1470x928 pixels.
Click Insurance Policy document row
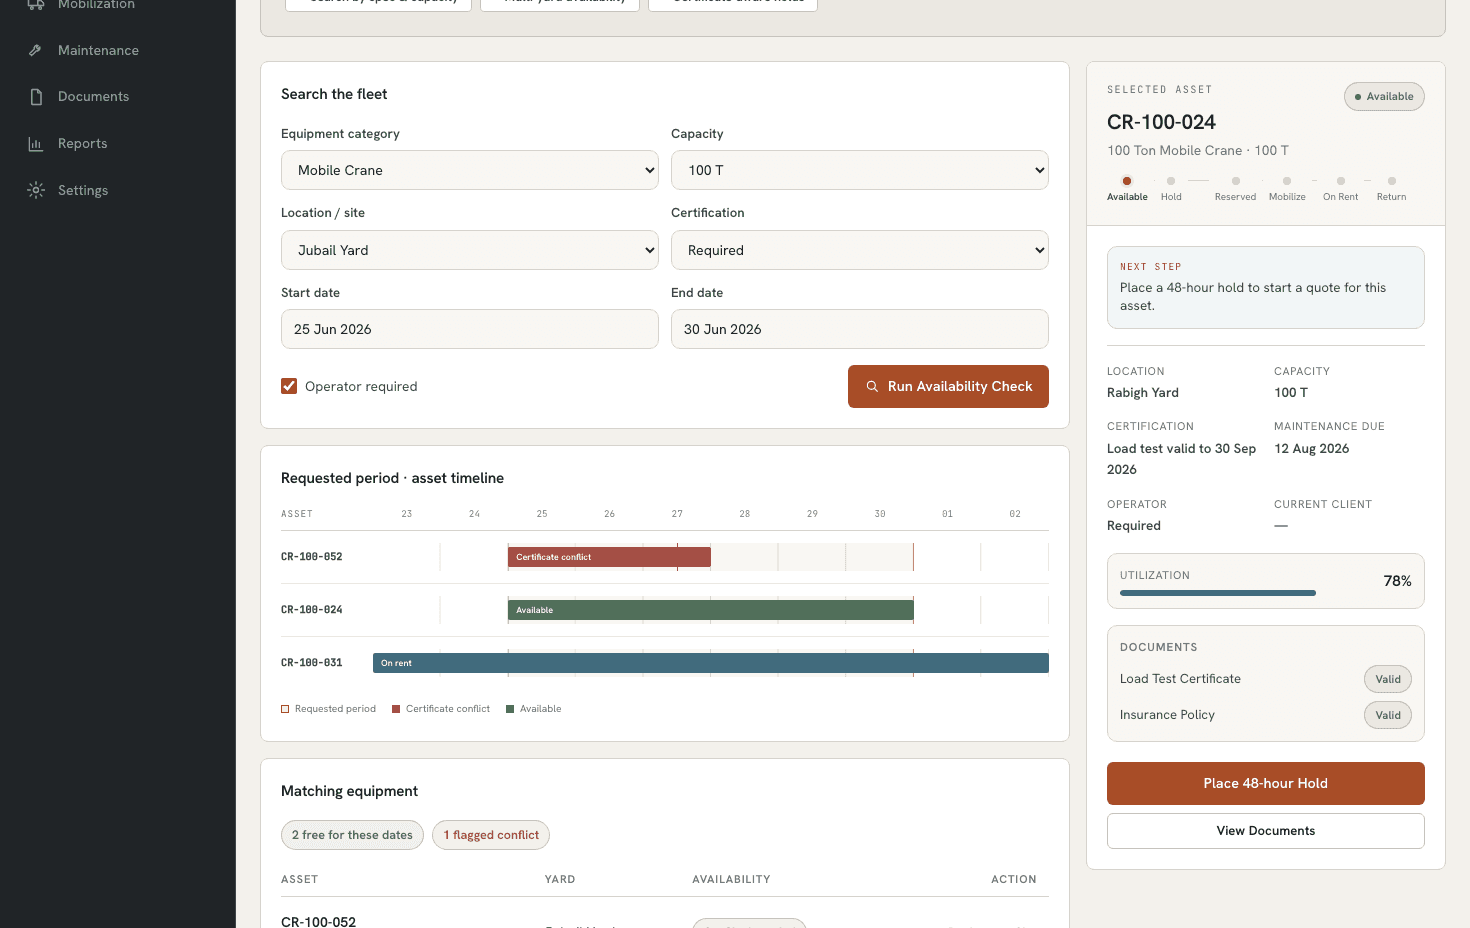pyautogui.click(x=1265, y=715)
